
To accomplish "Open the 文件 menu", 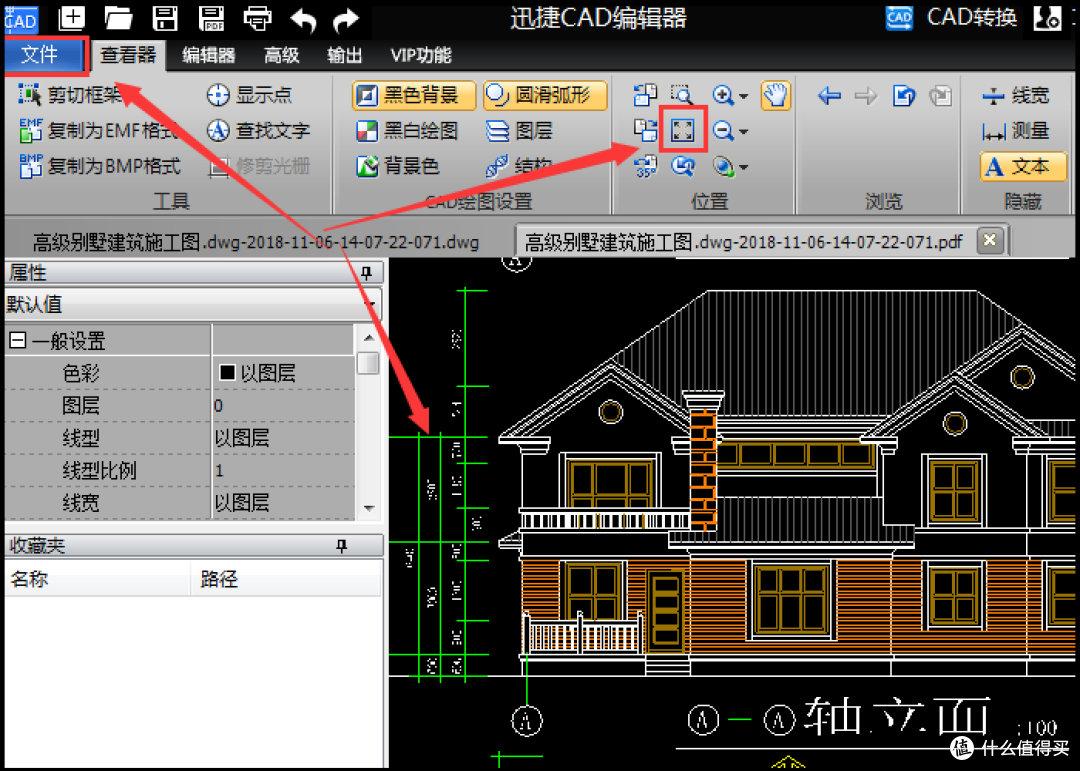I will pyautogui.click(x=45, y=54).
